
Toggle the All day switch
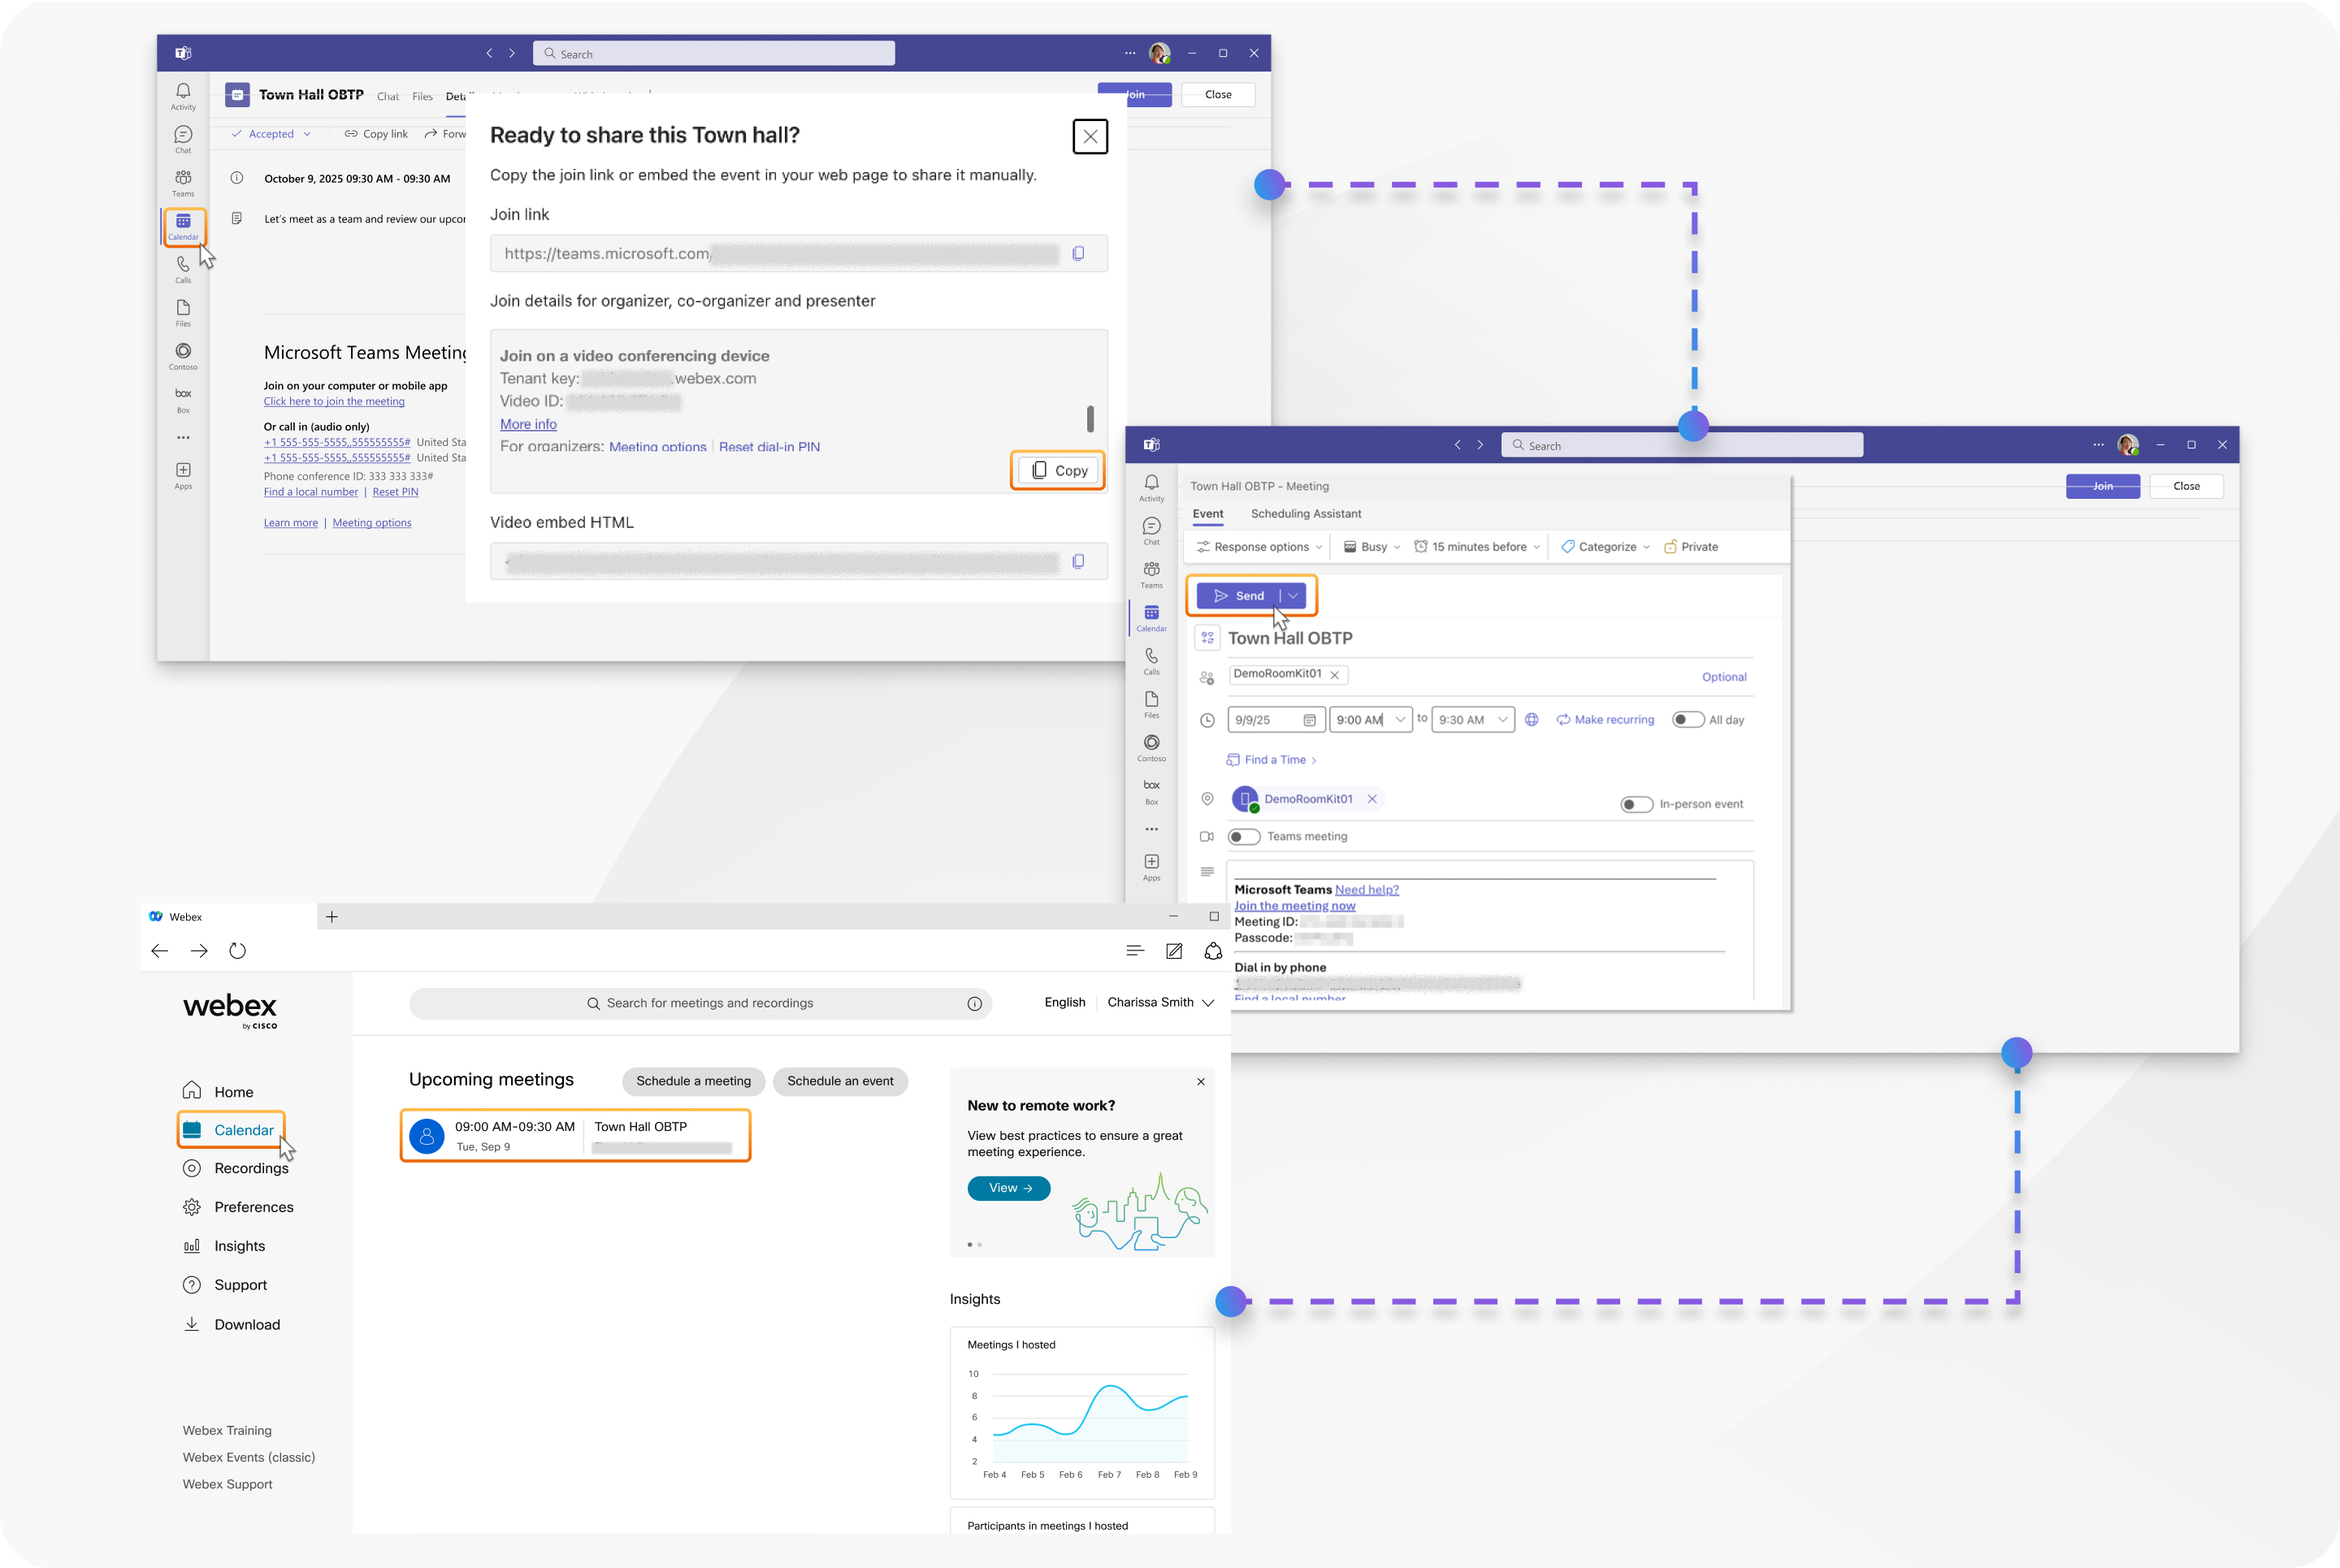click(1688, 720)
